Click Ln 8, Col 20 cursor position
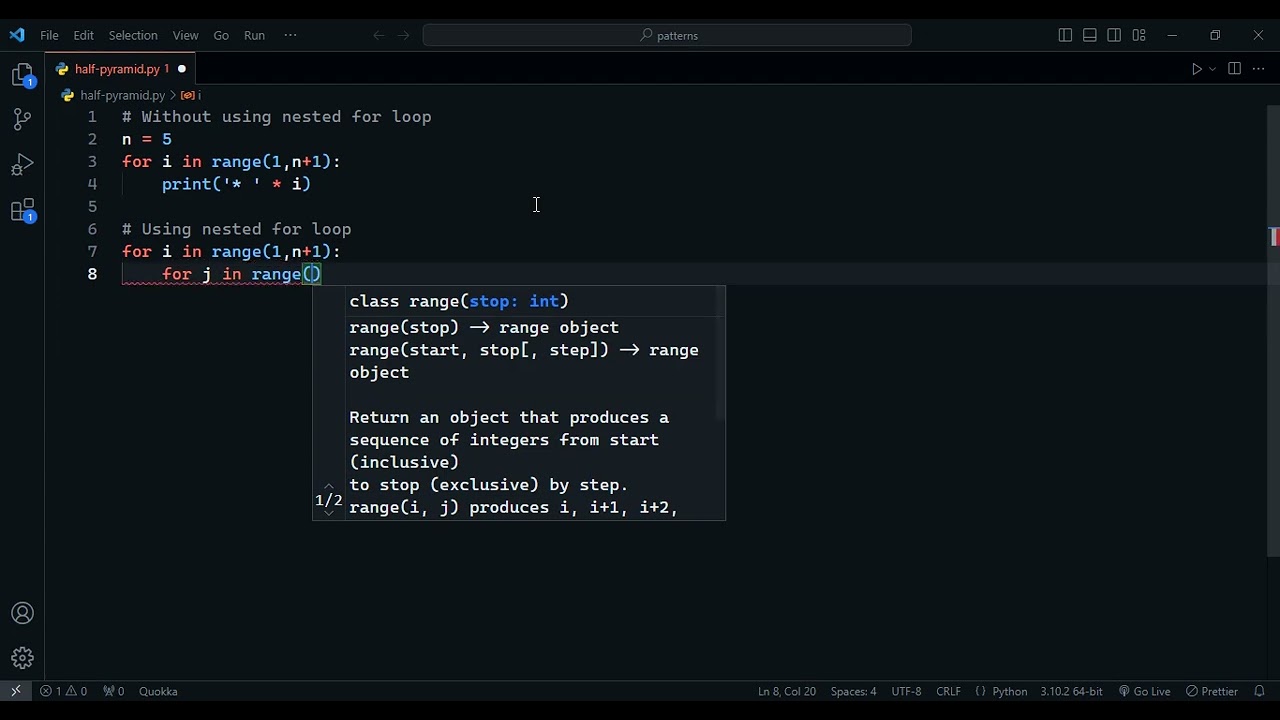1280x720 pixels. [x=787, y=691]
